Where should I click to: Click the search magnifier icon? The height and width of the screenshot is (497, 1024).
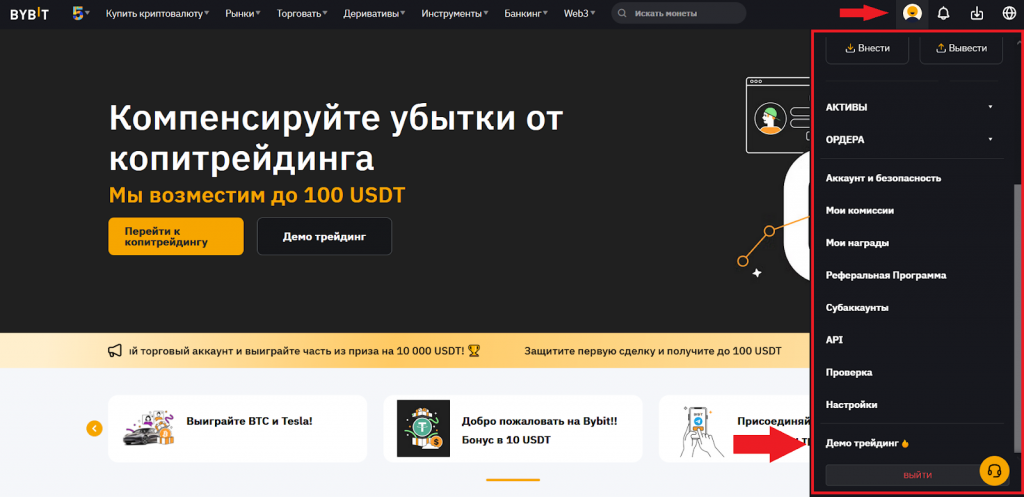(x=622, y=13)
